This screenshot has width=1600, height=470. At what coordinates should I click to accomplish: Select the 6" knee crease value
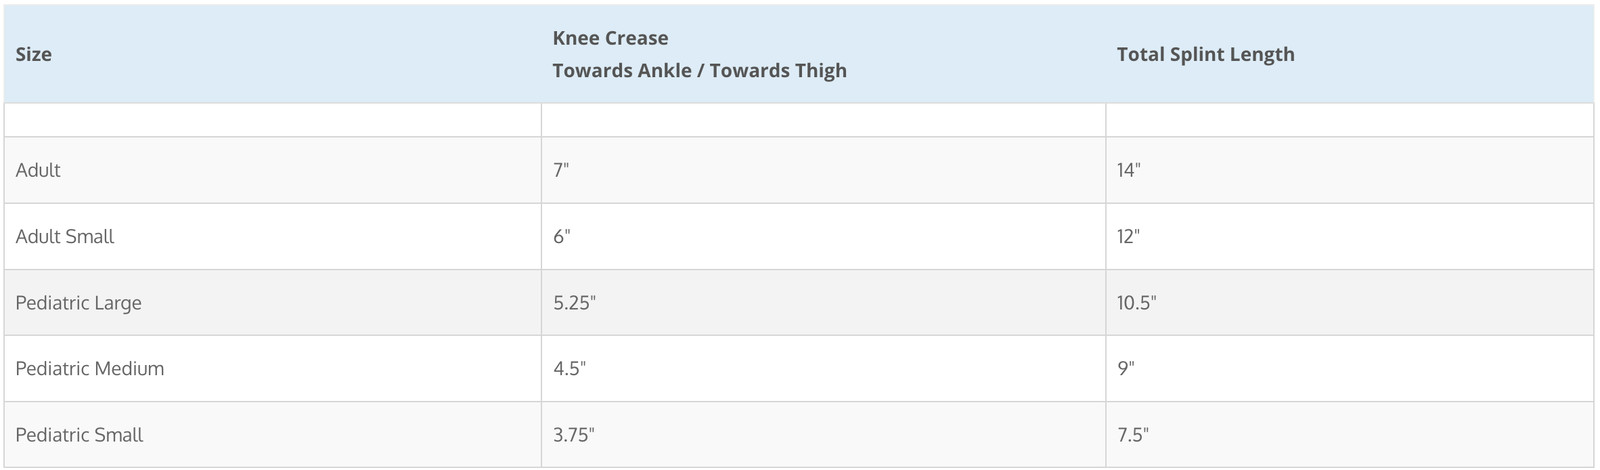(562, 236)
